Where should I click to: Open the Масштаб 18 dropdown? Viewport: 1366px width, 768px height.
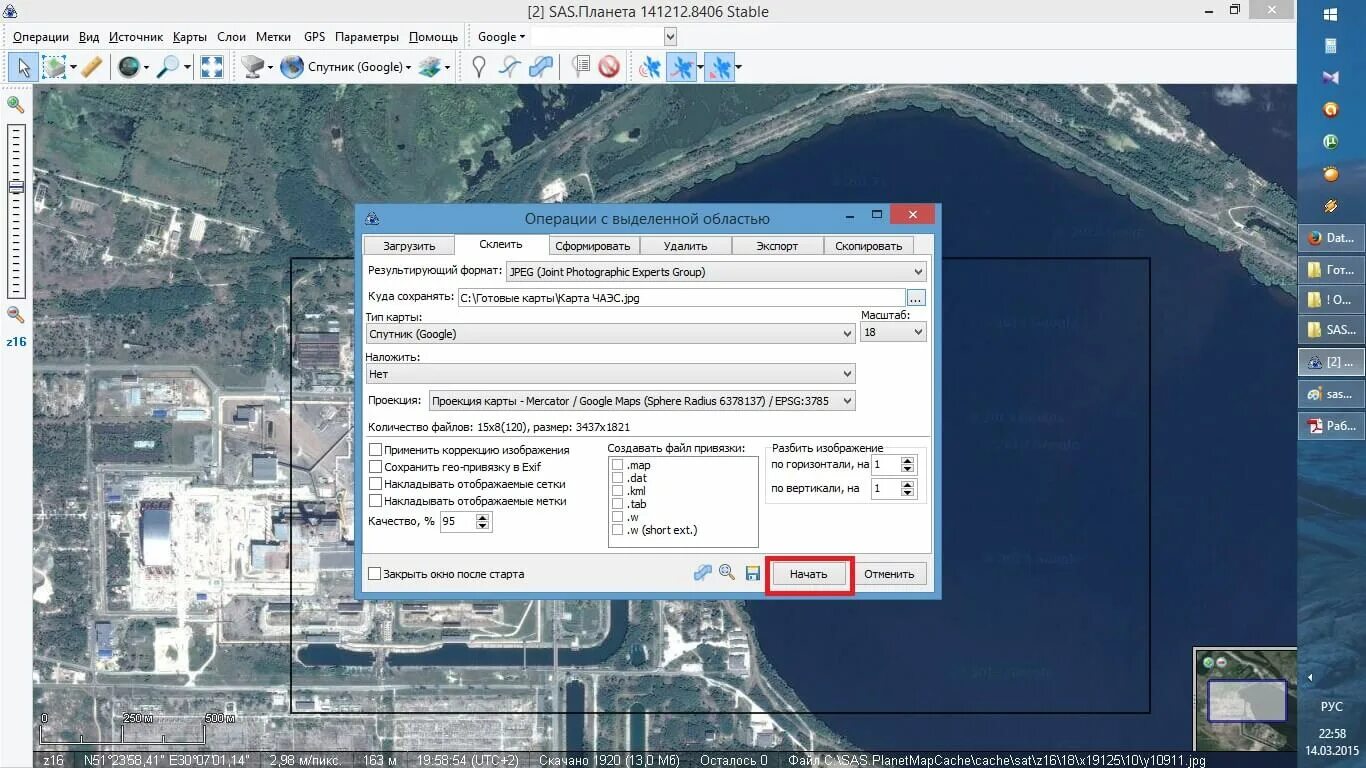coord(893,332)
